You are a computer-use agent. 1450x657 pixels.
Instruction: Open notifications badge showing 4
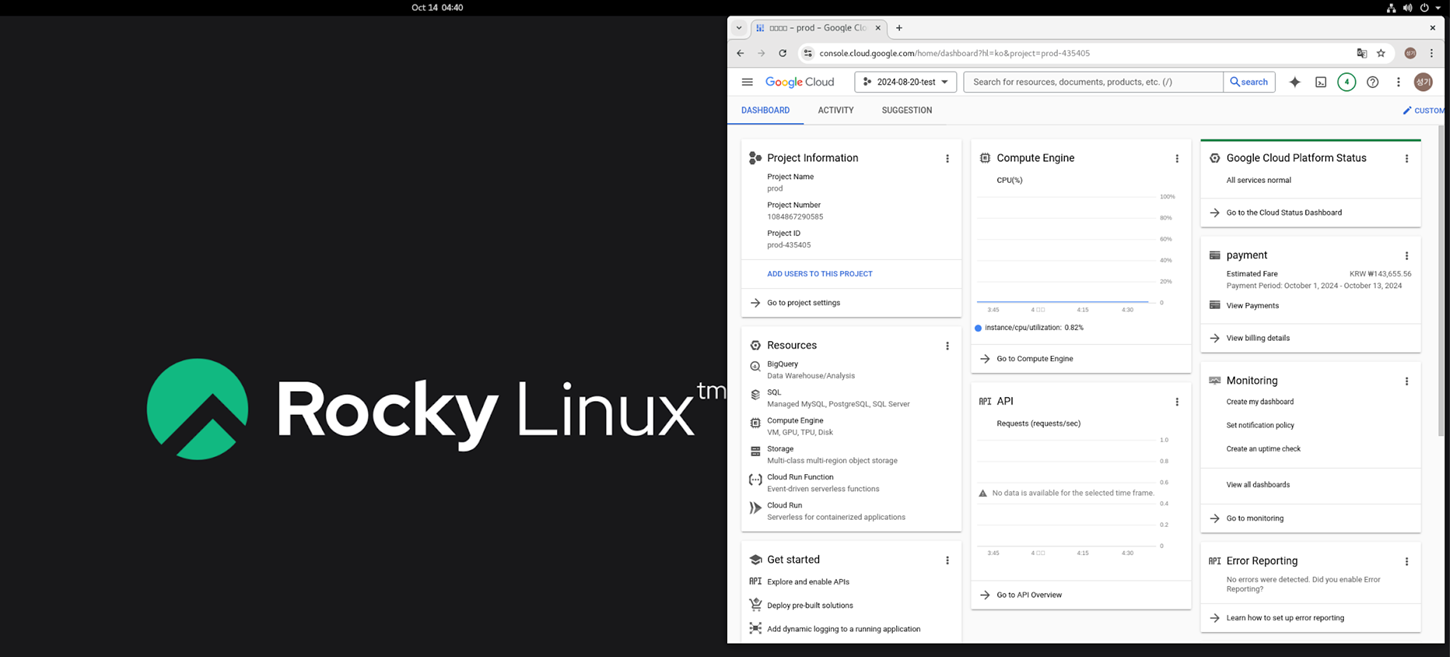(x=1347, y=82)
